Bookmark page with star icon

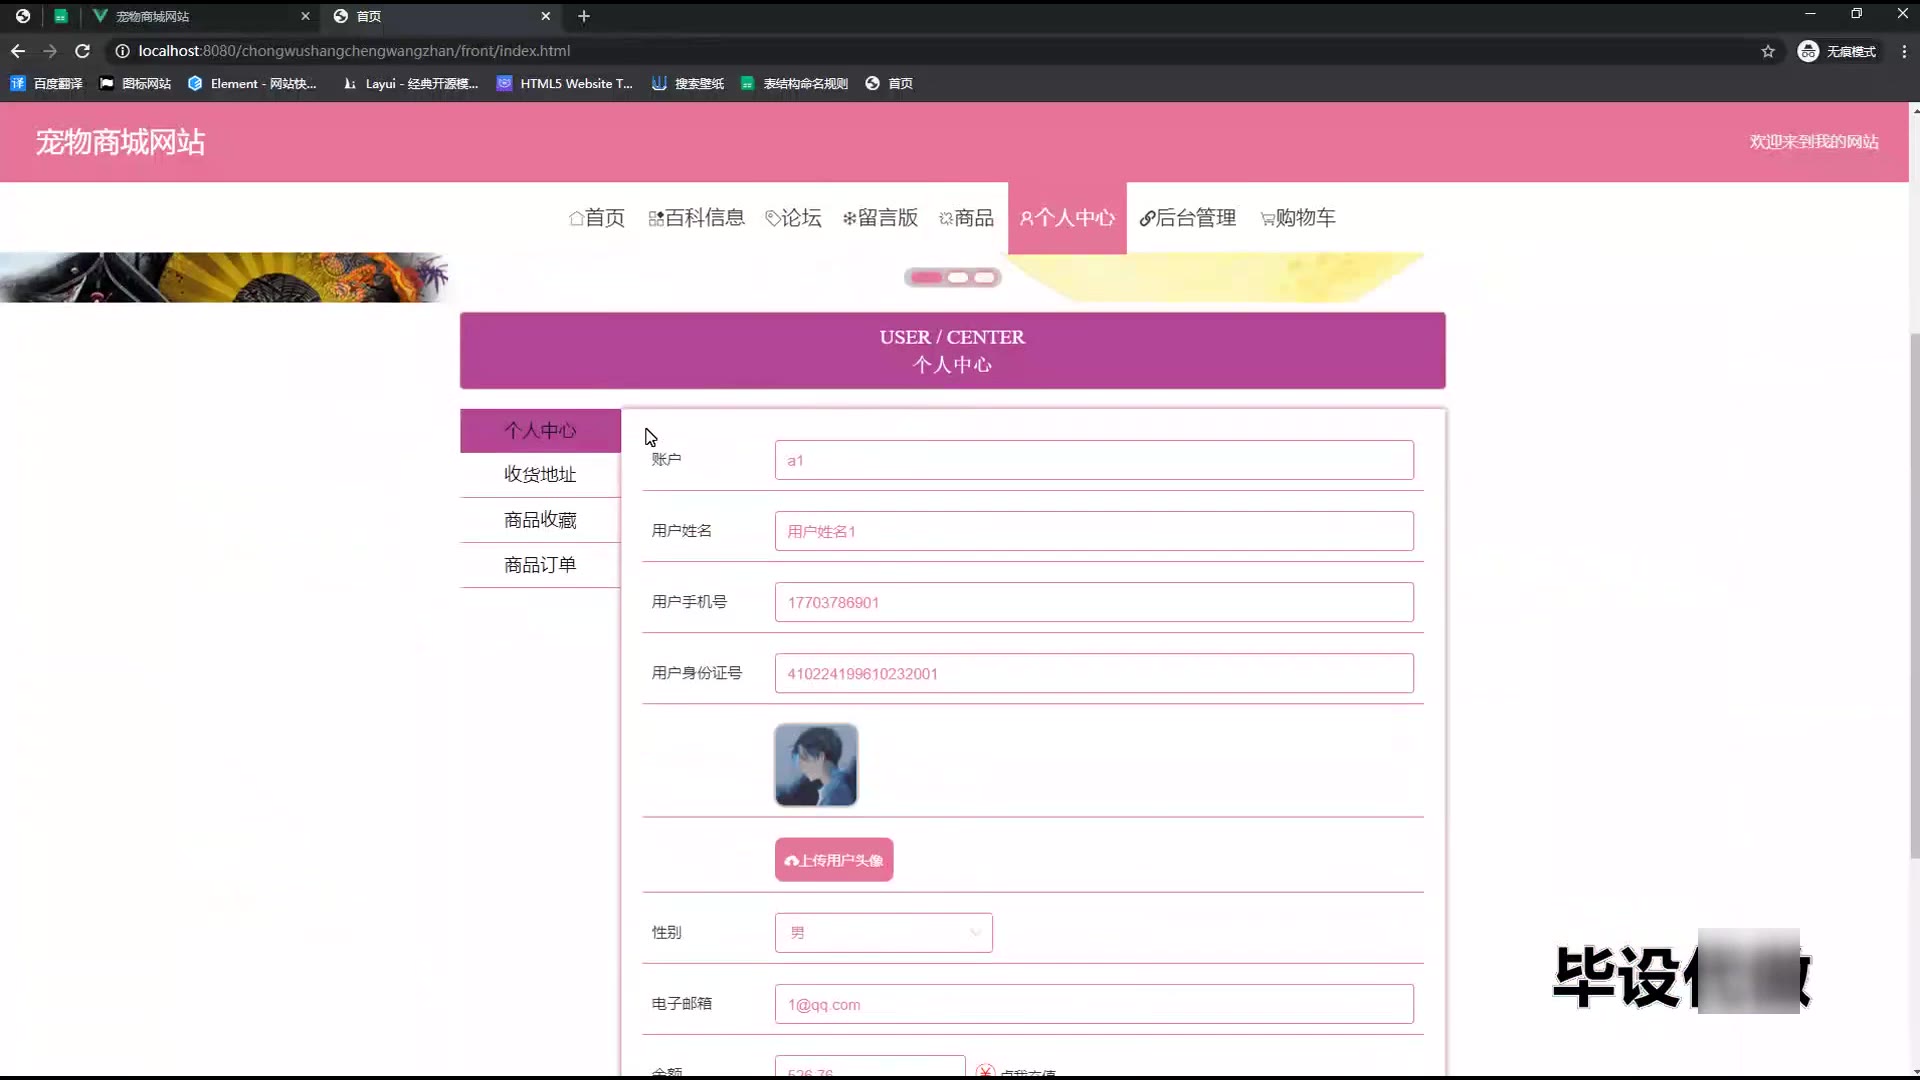[x=1768, y=51]
